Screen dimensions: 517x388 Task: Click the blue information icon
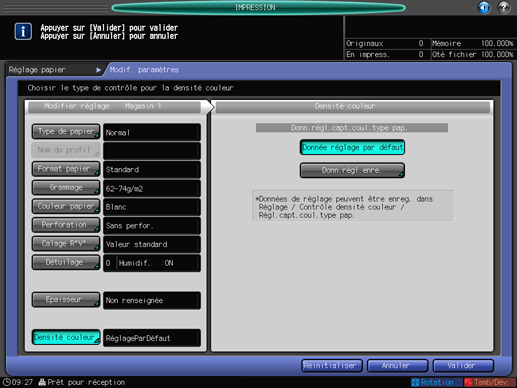coord(23,32)
